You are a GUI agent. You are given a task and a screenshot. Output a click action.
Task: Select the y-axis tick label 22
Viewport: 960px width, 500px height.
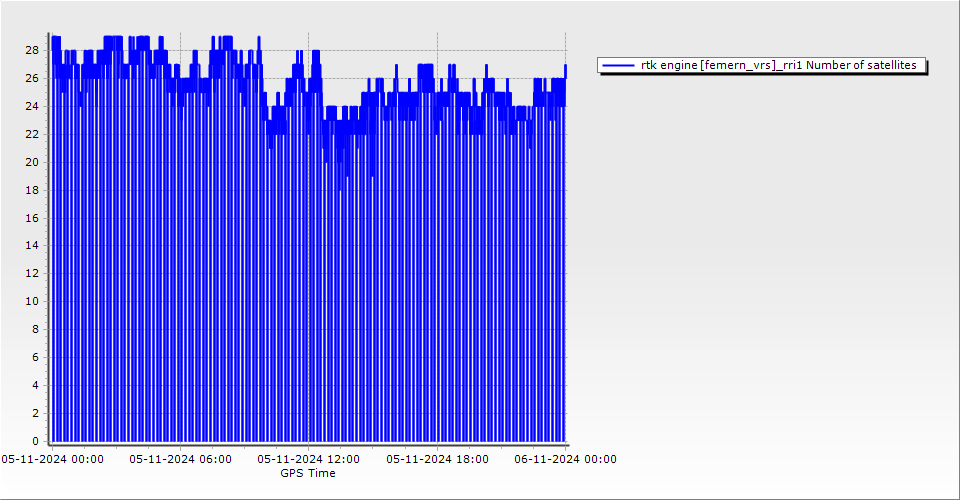32,134
